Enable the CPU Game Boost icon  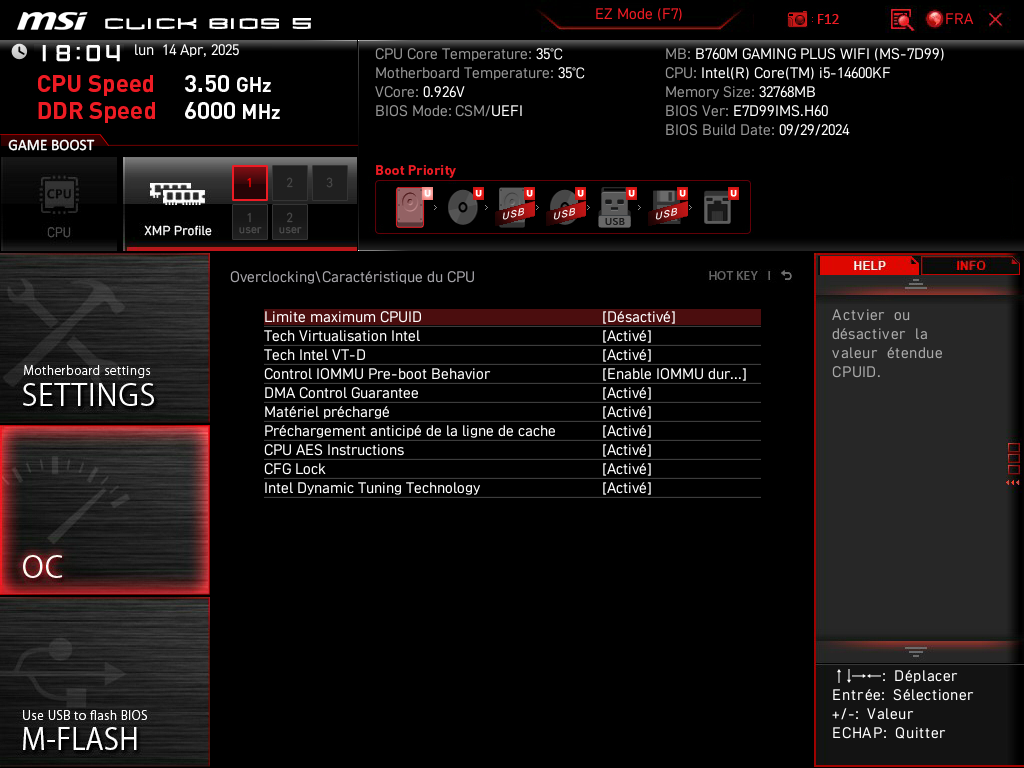tap(59, 195)
